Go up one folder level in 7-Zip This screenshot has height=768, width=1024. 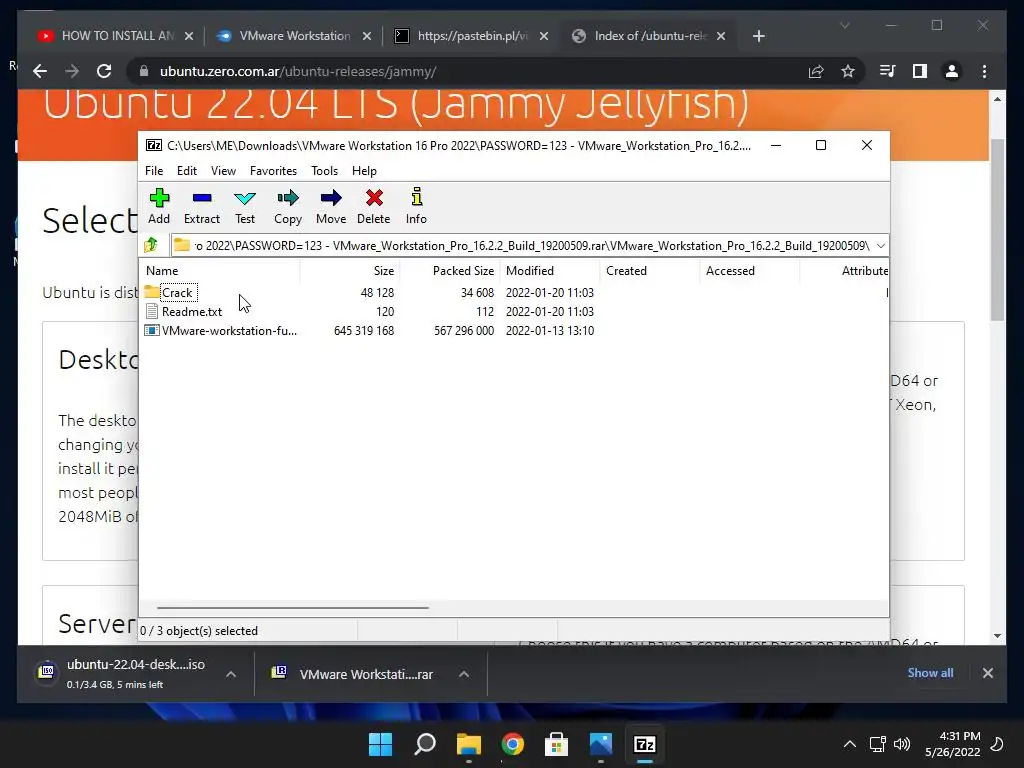(152, 246)
